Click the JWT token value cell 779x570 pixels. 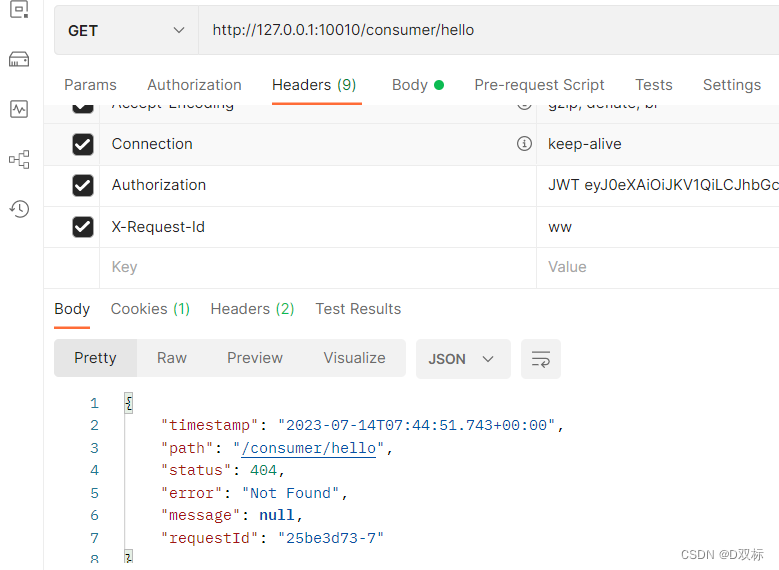658,185
